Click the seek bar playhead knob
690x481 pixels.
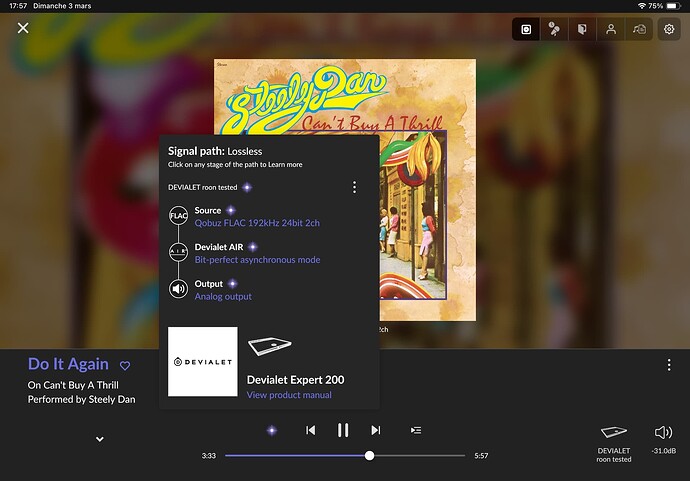[370, 455]
